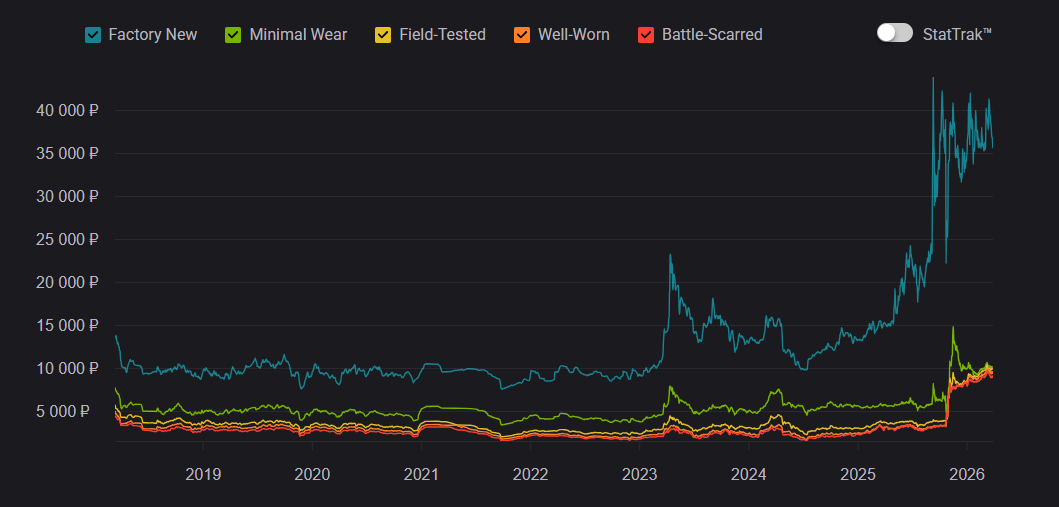Viewport: 1059px width, 507px height.
Task: Select the 2025 year axis marker
Action: pyautogui.click(x=857, y=473)
